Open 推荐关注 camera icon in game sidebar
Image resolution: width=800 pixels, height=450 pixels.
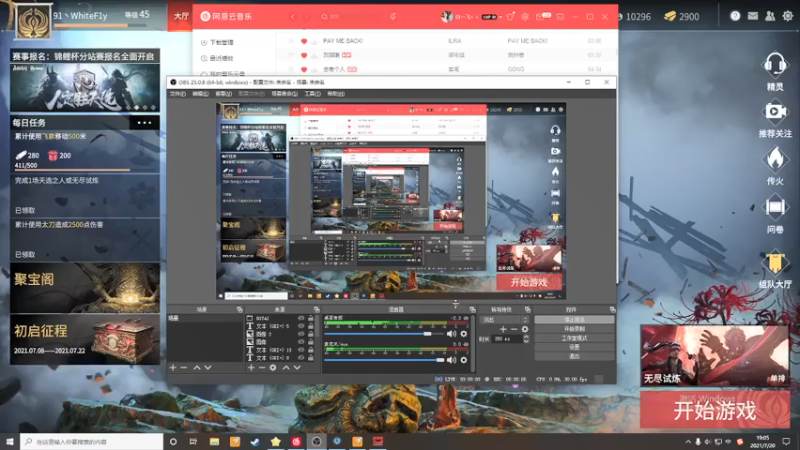click(x=775, y=112)
